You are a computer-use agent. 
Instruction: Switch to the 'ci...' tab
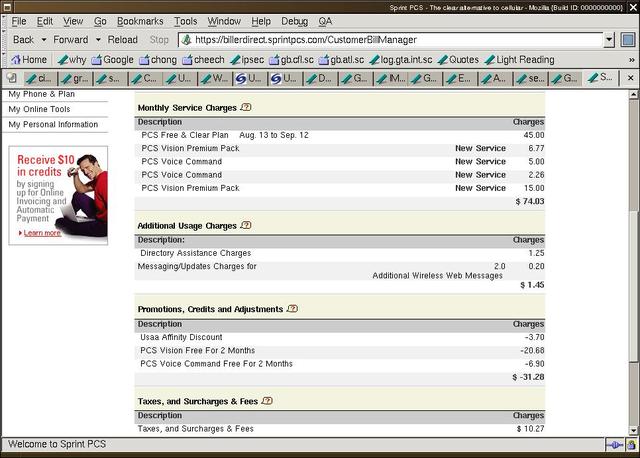(40, 78)
